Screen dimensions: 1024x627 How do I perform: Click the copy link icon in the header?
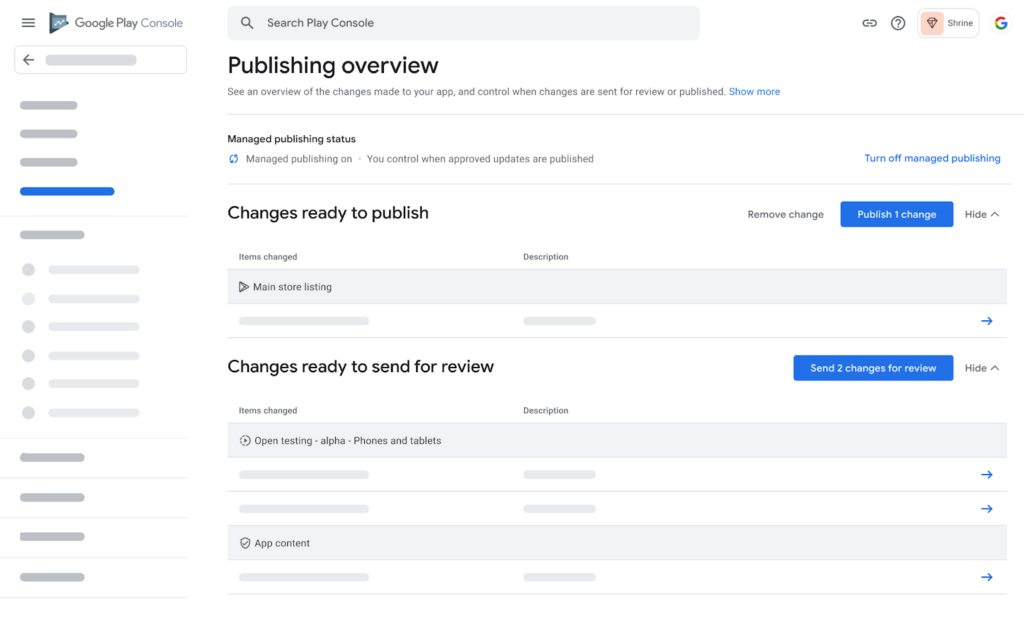869,22
